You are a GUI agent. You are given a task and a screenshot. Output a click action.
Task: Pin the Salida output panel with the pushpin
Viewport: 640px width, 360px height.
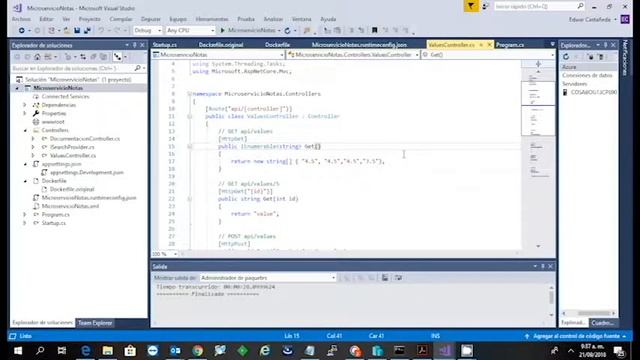click(543, 267)
